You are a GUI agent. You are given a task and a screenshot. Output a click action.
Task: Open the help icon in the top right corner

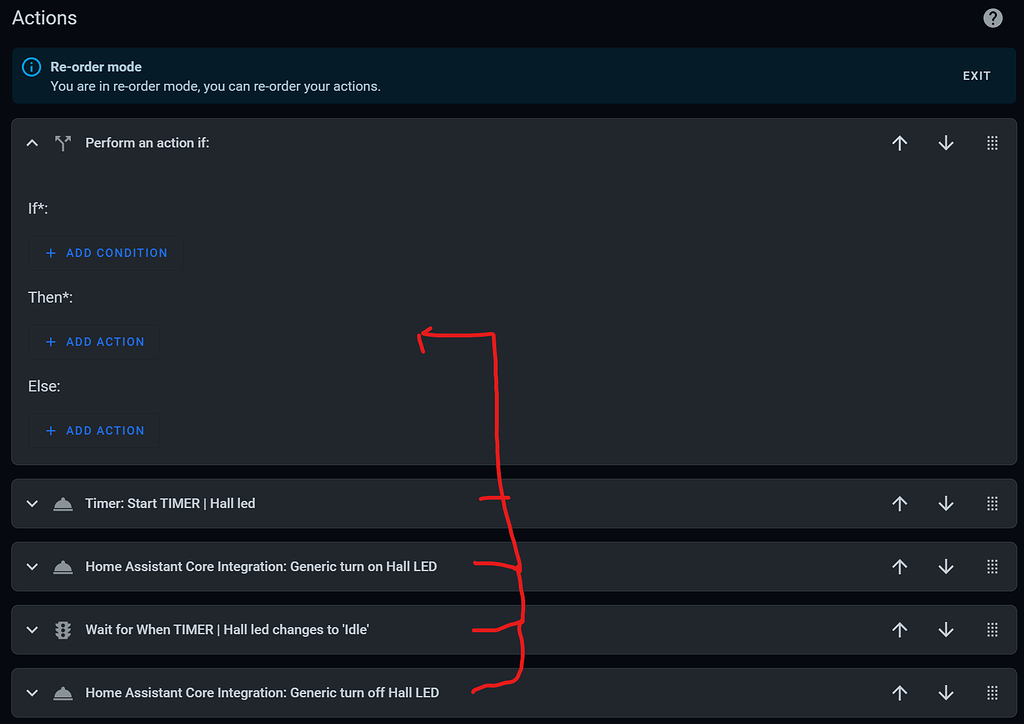click(992, 17)
